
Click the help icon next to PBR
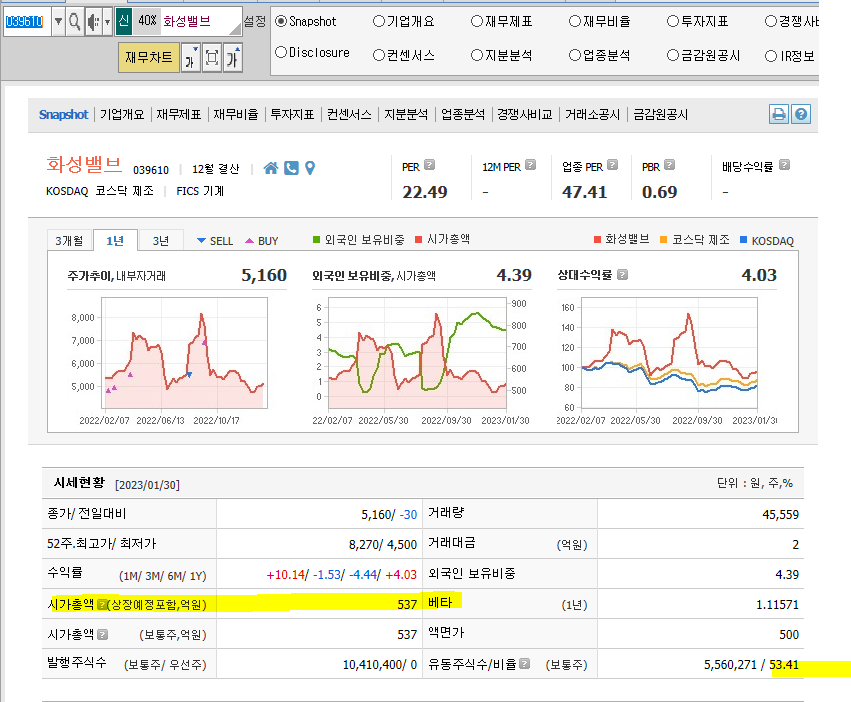[x=669, y=165]
